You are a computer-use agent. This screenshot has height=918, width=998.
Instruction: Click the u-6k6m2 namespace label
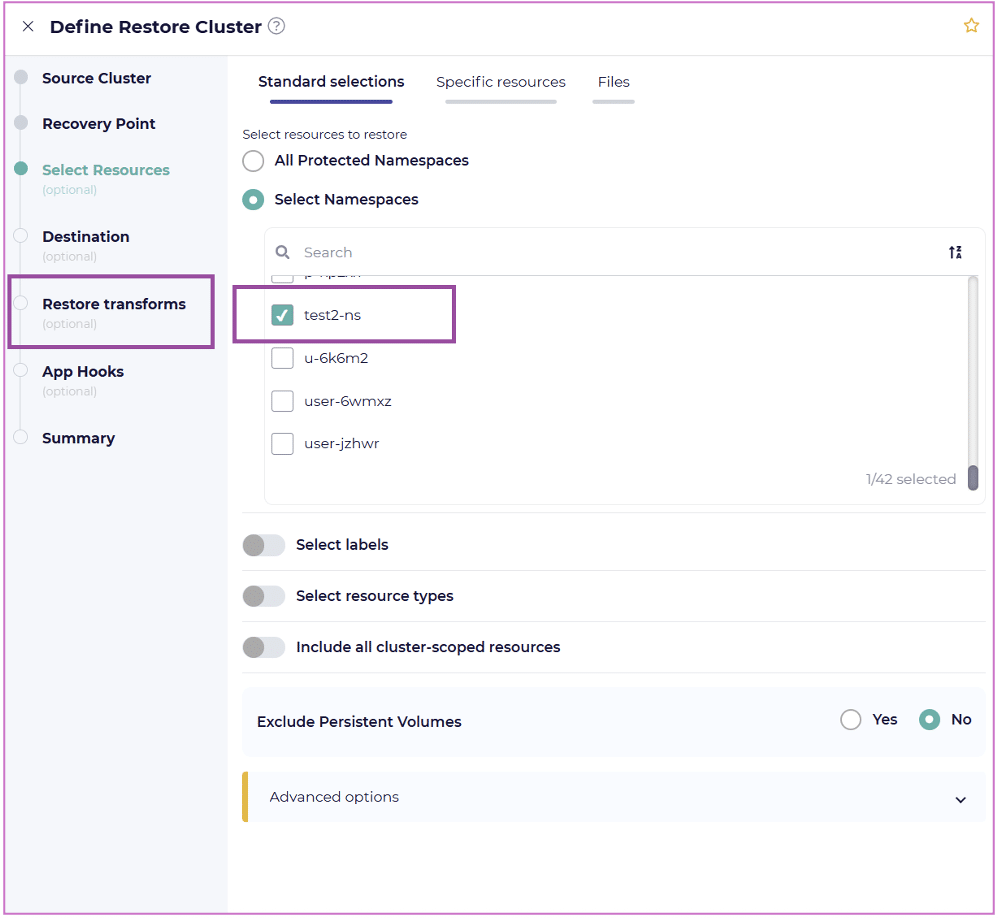tap(336, 358)
